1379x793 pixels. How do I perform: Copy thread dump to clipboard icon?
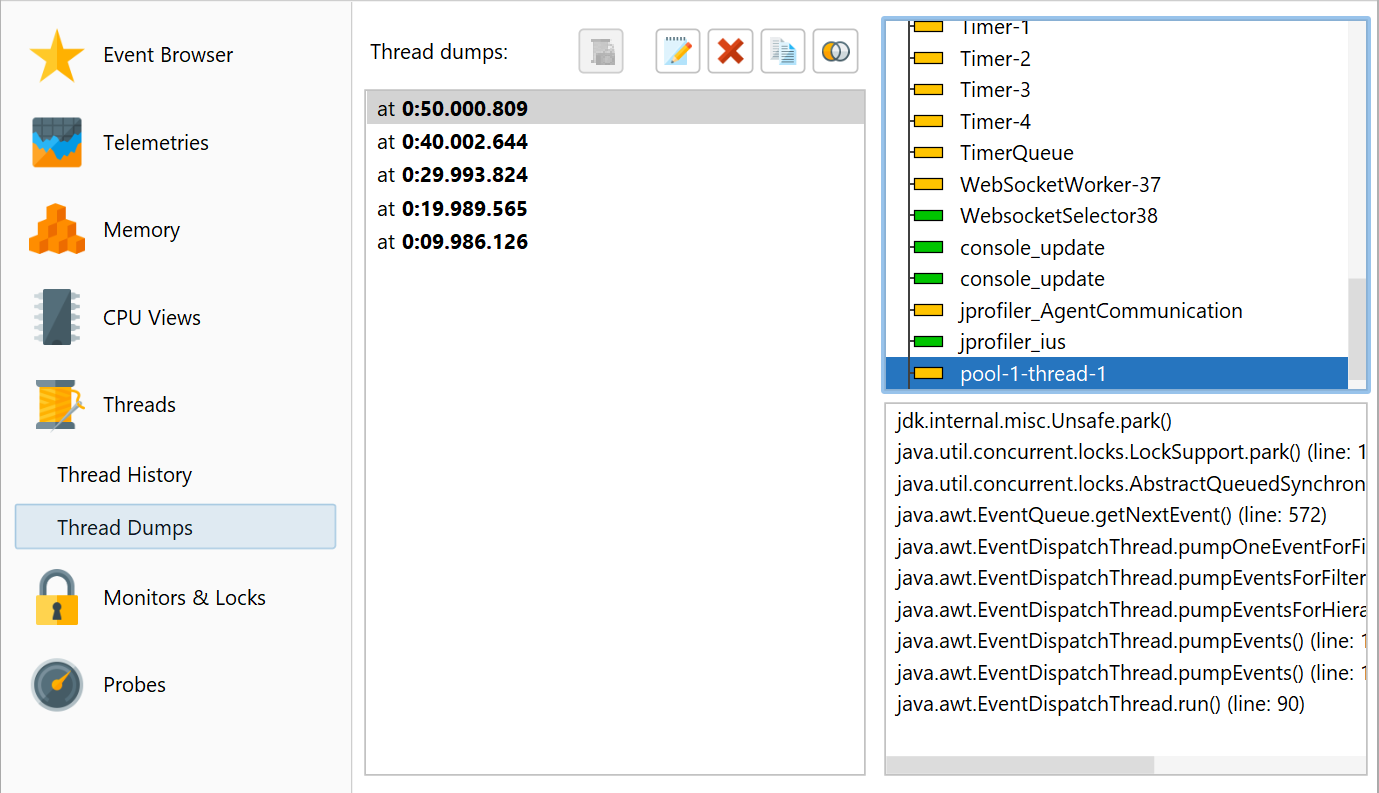(x=783, y=51)
